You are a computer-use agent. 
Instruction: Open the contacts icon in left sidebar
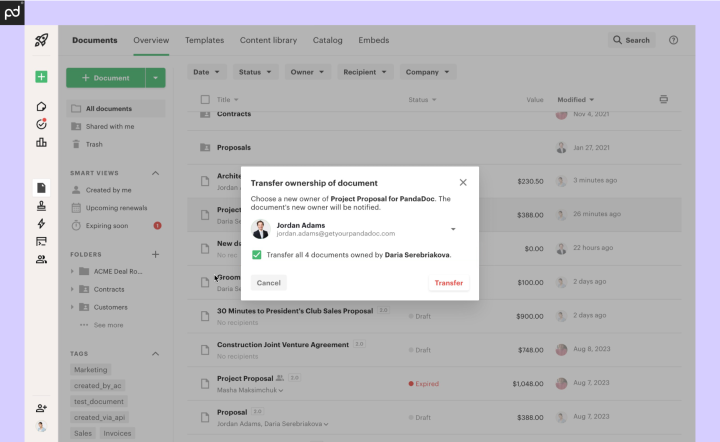pyautogui.click(x=41, y=259)
